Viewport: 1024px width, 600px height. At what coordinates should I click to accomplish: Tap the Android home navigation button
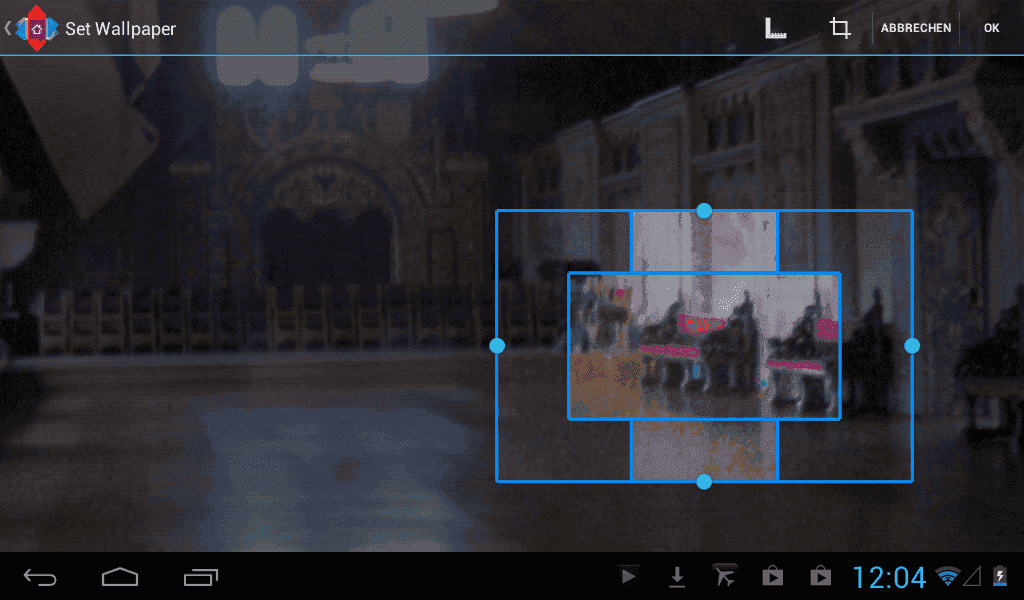[120, 577]
